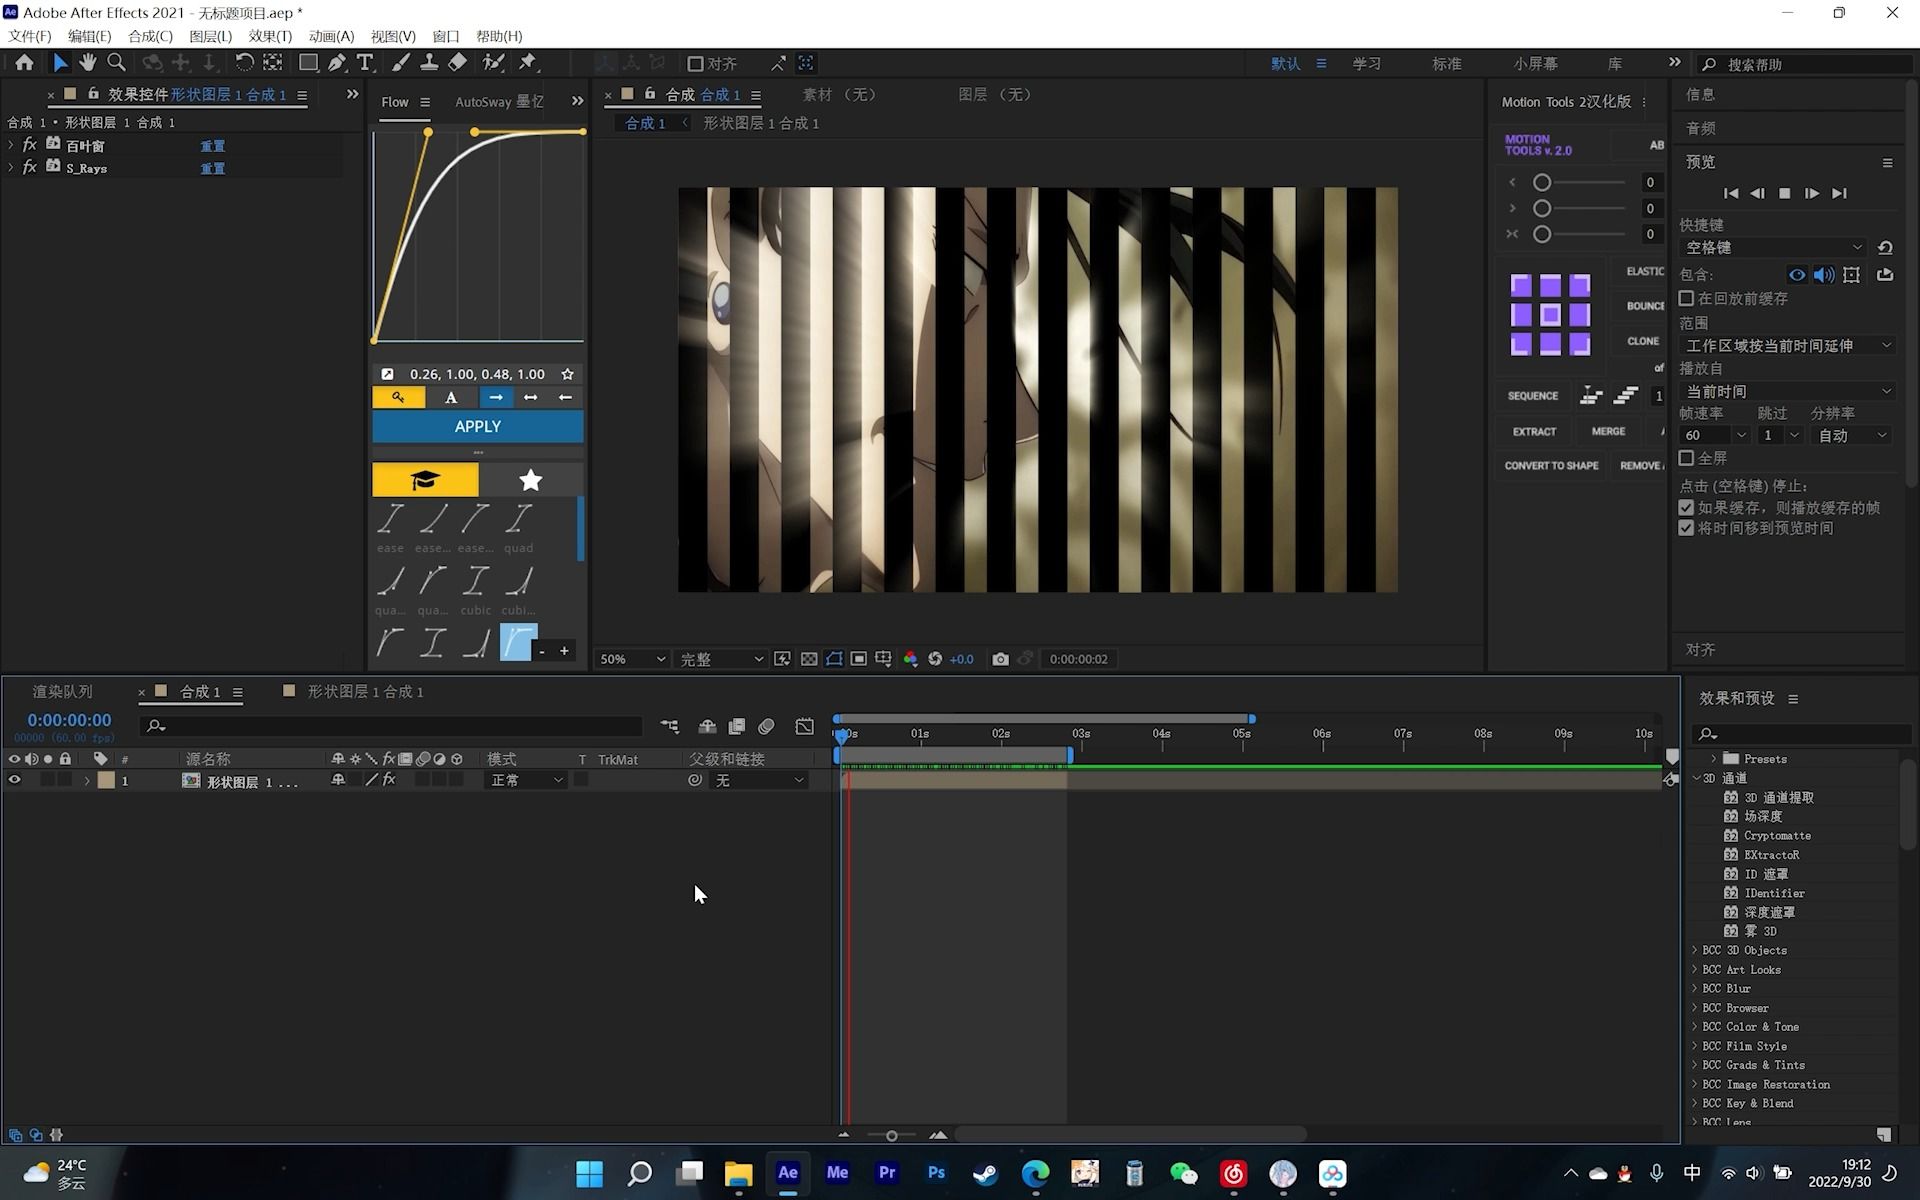Toggle solo switch for 形状图层 1
This screenshot has height=1200, width=1920.
point(47,780)
